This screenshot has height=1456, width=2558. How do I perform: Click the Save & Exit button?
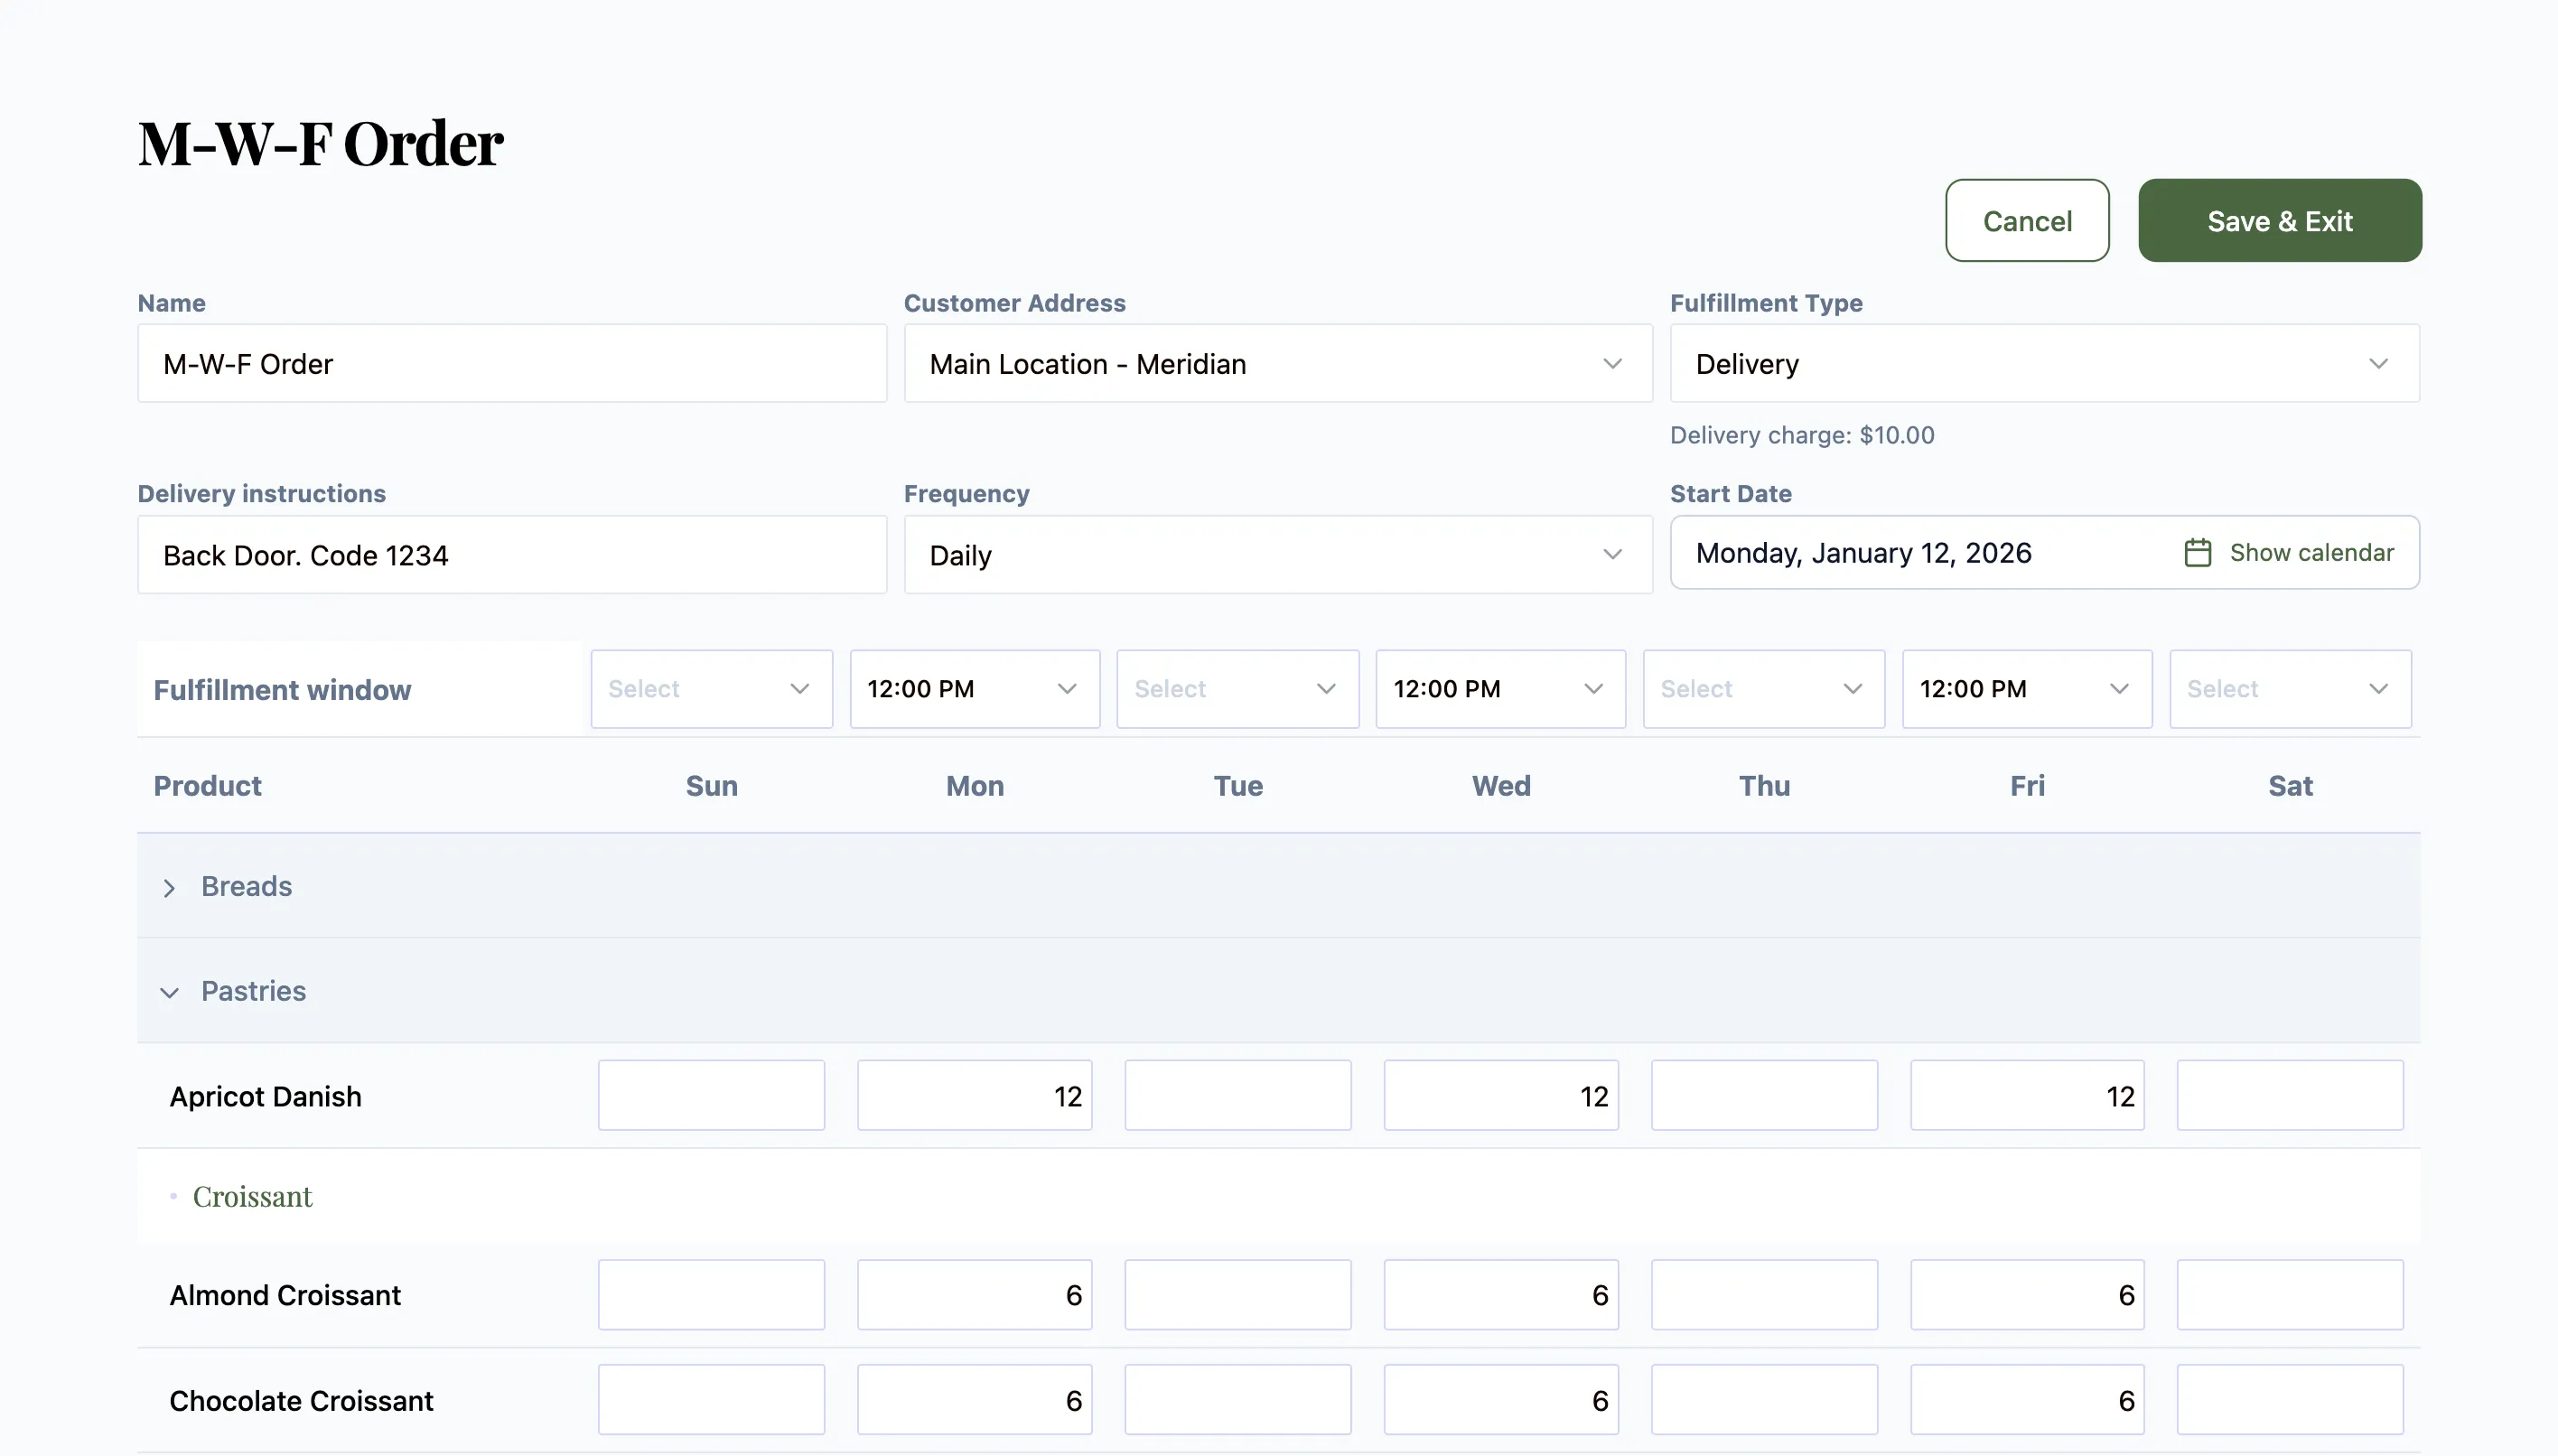pyautogui.click(x=2280, y=220)
